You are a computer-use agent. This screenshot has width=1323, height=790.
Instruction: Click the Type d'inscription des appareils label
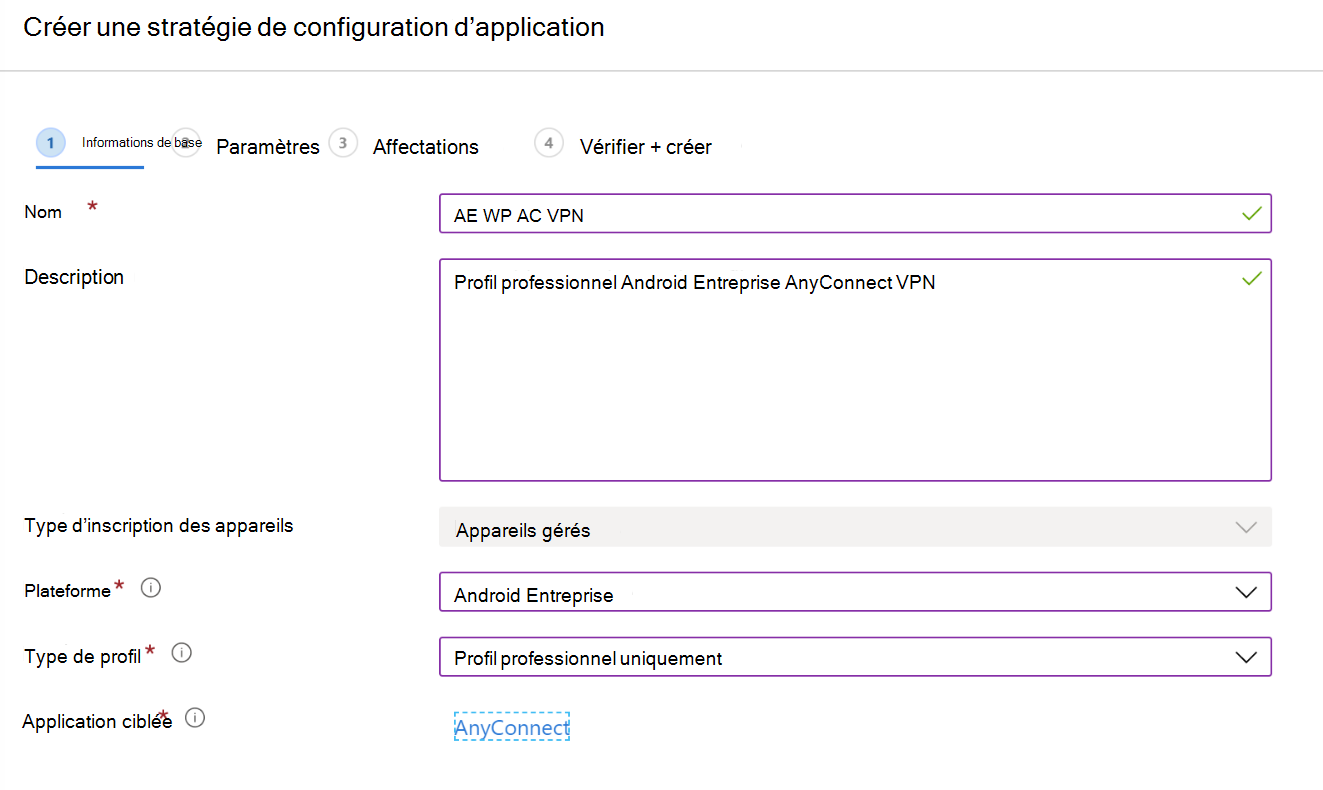pyautogui.click(x=159, y=525)
